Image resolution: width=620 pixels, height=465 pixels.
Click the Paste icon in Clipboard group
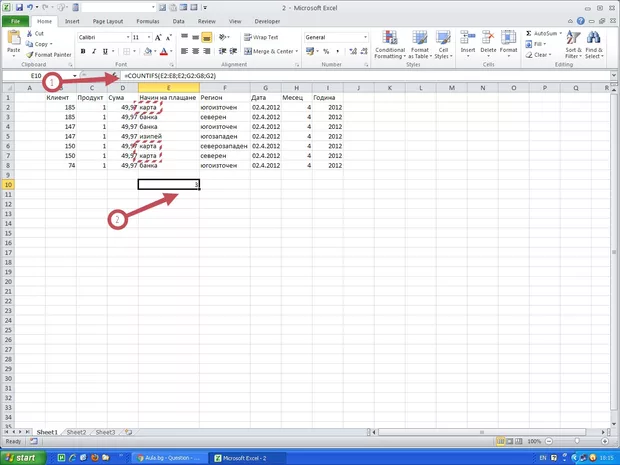tap(14, 38)
